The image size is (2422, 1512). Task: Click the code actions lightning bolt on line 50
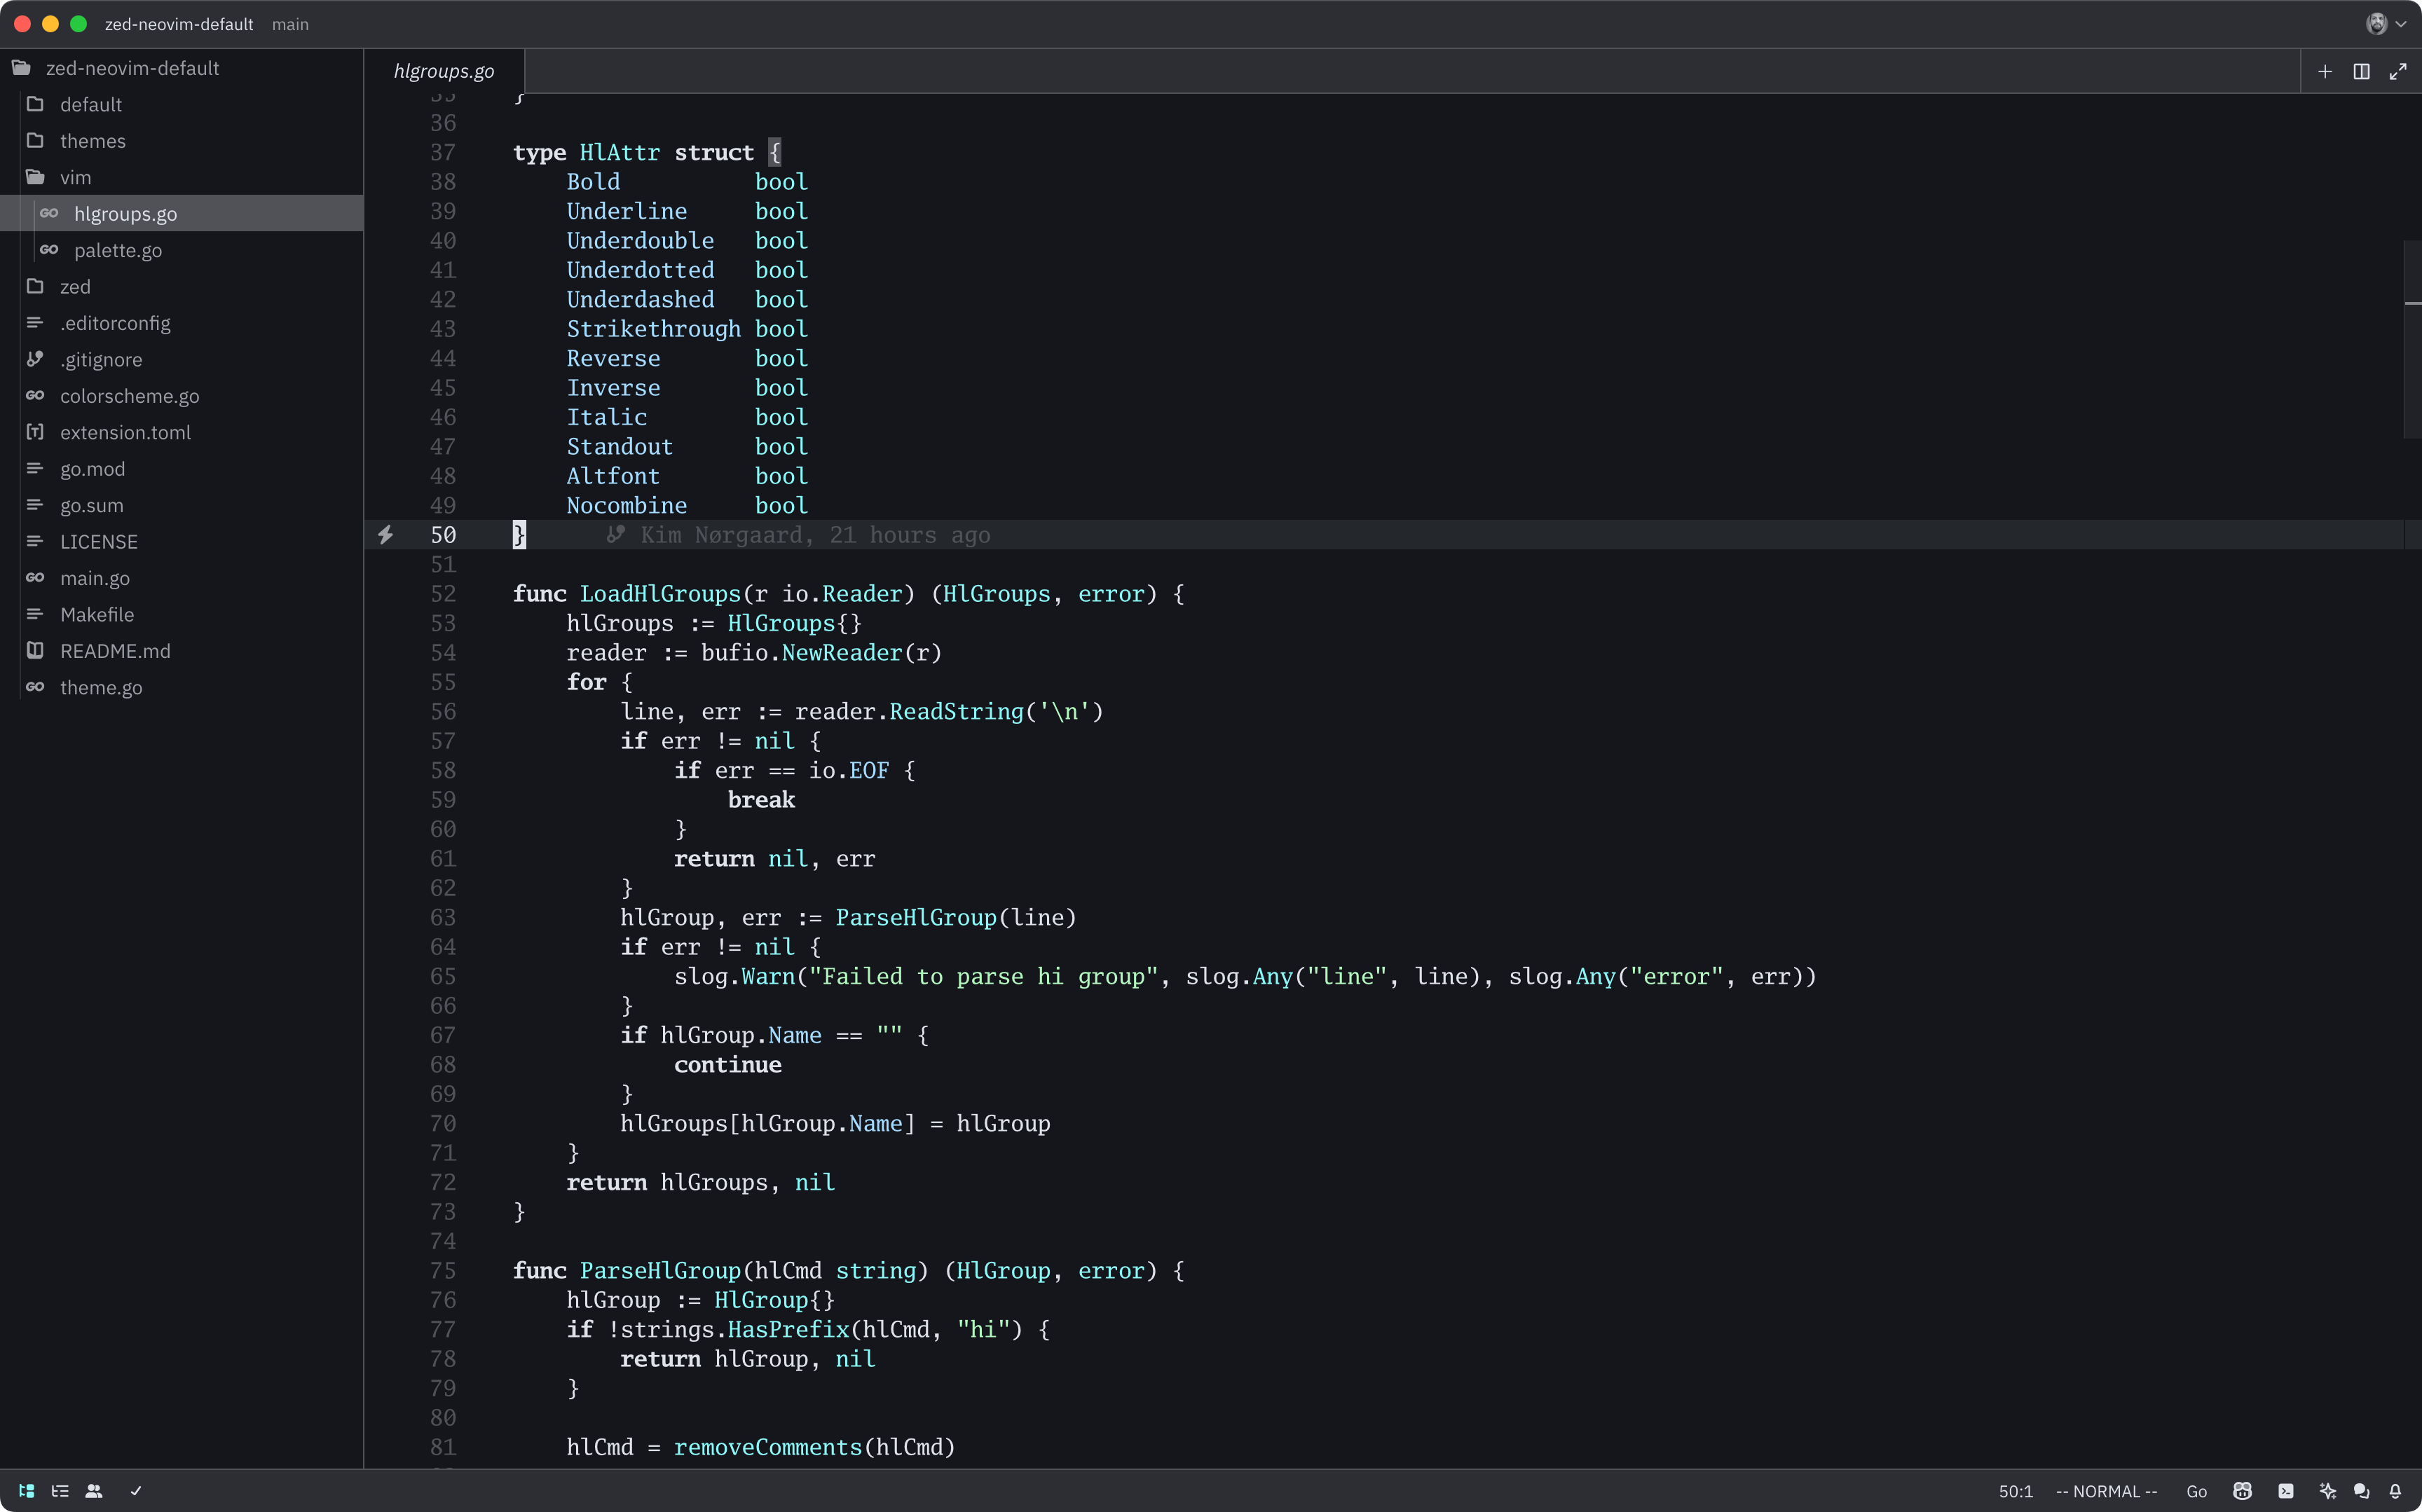(x=386, y=535)
